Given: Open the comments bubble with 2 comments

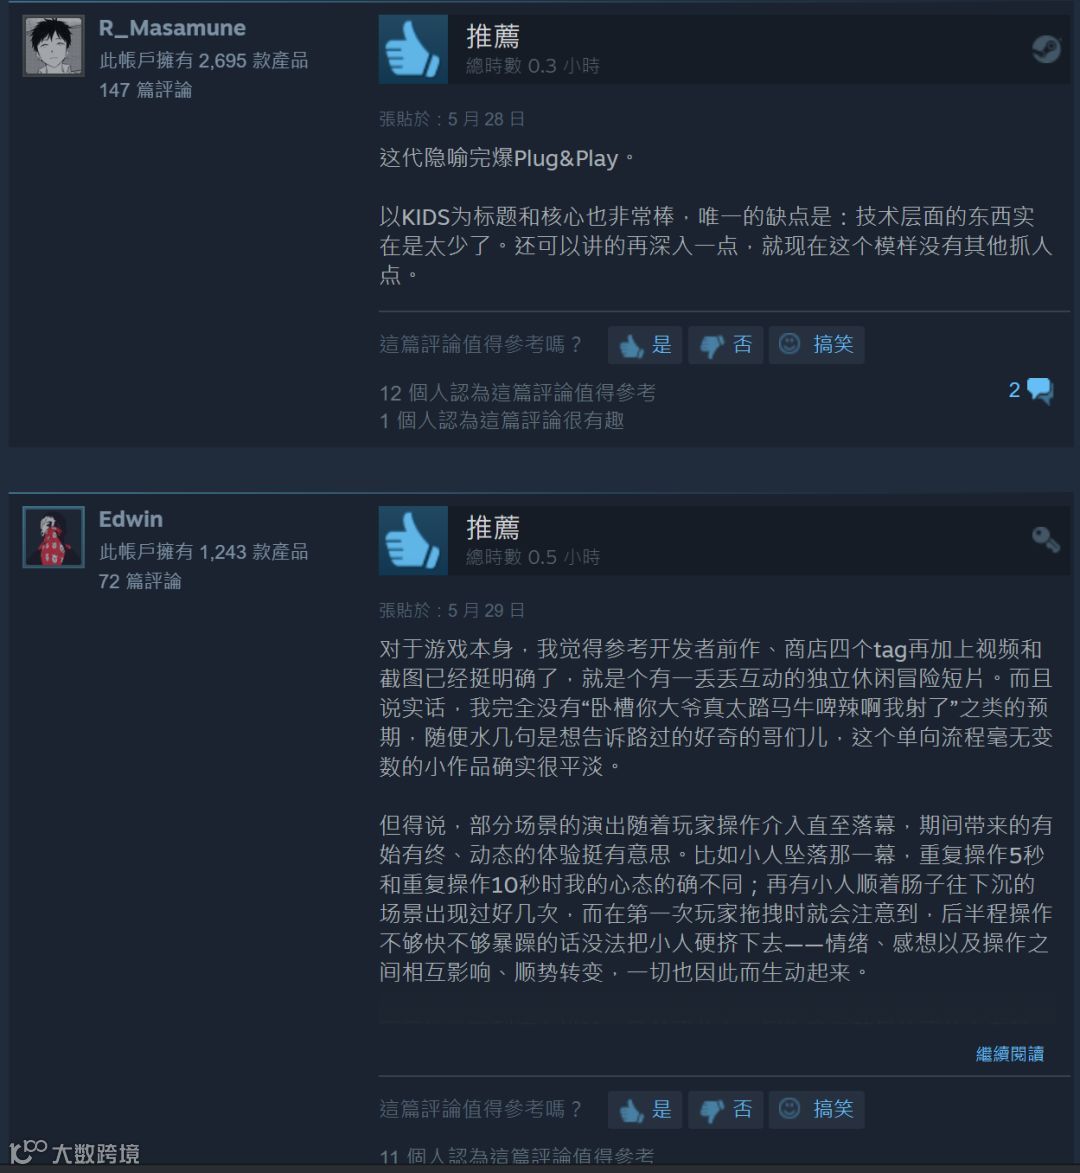Looking at the screenshot, I should tap(1031, 390).
